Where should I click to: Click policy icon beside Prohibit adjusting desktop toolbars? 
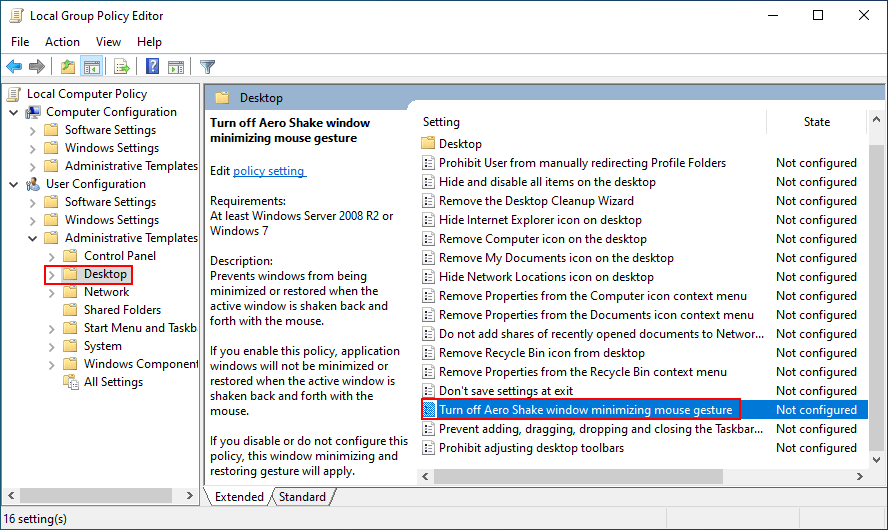coord(429,448)
